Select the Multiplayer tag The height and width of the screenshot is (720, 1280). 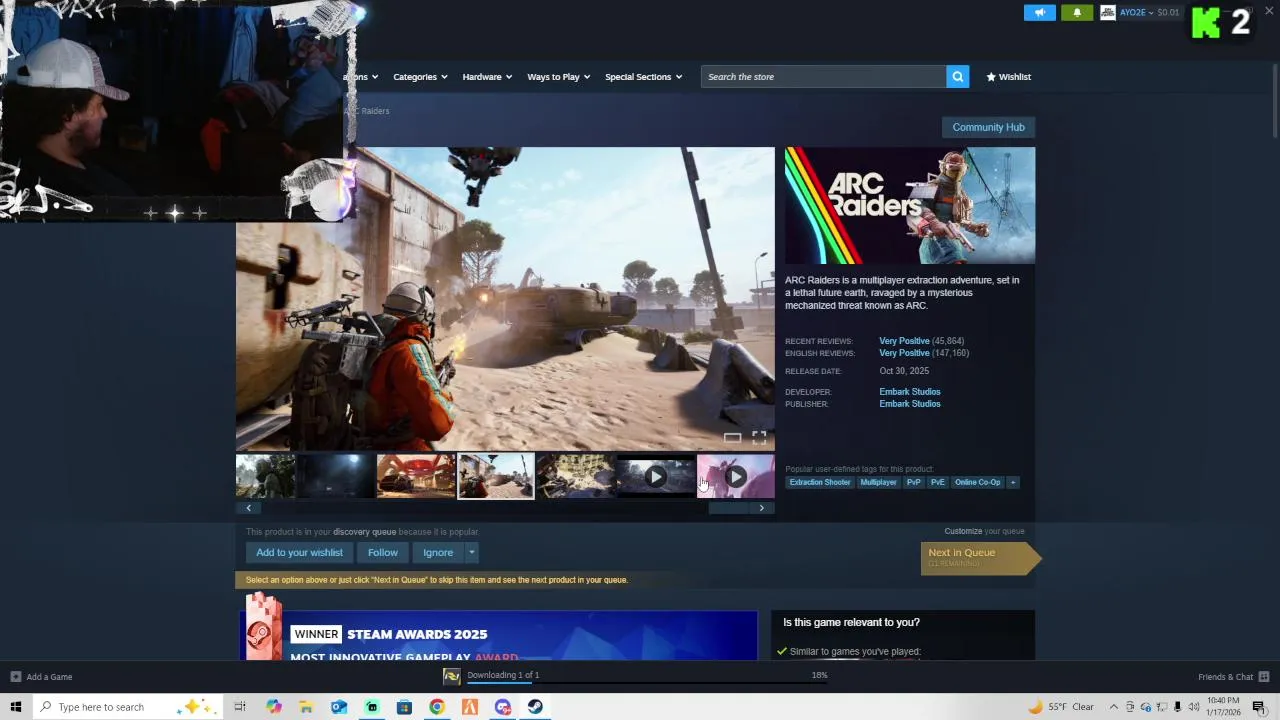point(879,482)
